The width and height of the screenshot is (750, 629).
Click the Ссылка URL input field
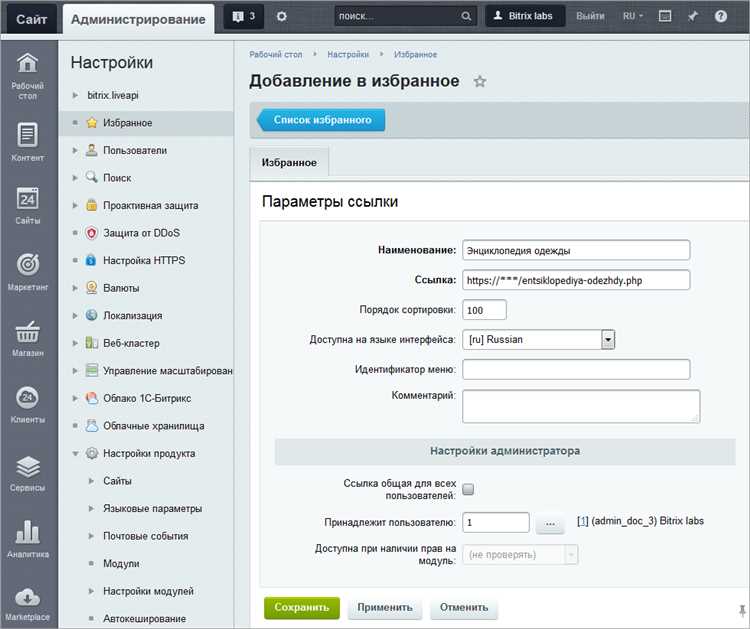[x=576, y=280]
